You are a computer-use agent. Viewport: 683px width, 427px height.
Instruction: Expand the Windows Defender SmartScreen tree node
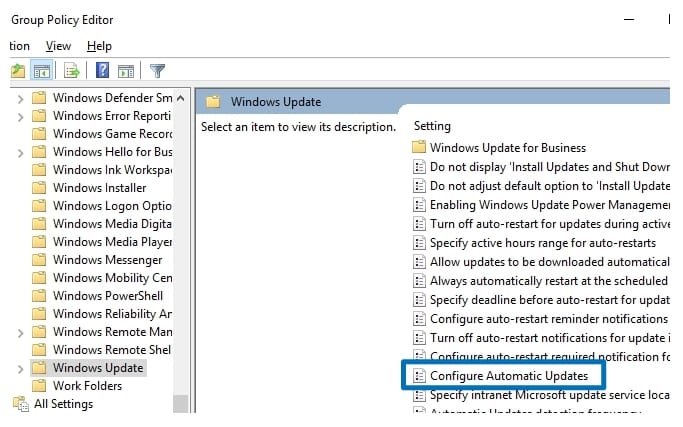coord(20,99)
